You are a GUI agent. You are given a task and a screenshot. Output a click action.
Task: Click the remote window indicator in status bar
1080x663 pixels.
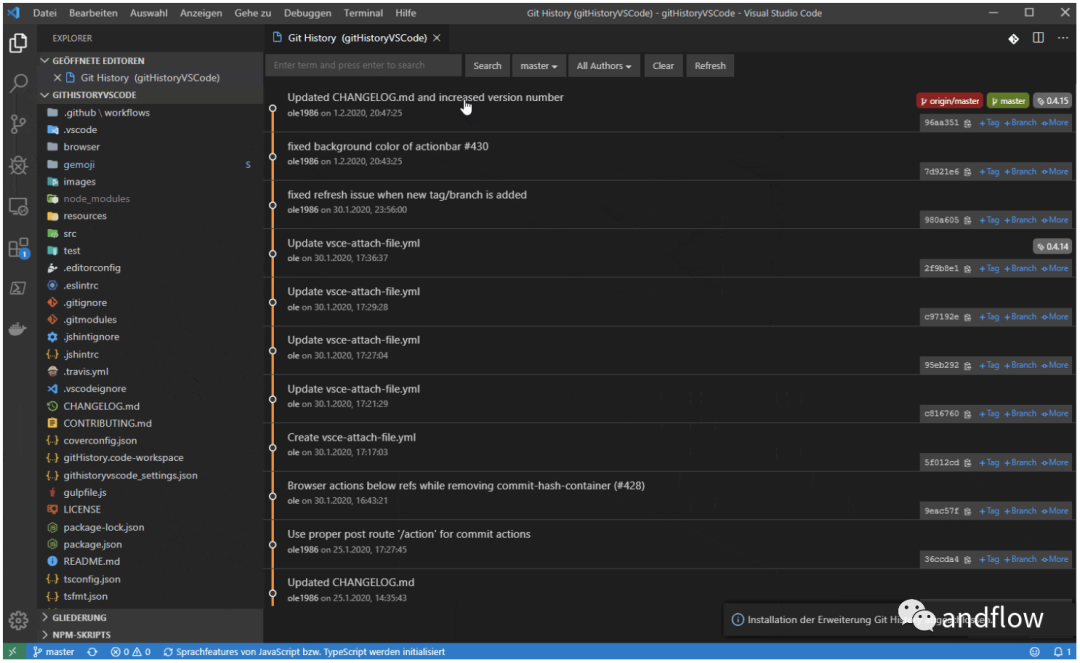coord(12,652)
